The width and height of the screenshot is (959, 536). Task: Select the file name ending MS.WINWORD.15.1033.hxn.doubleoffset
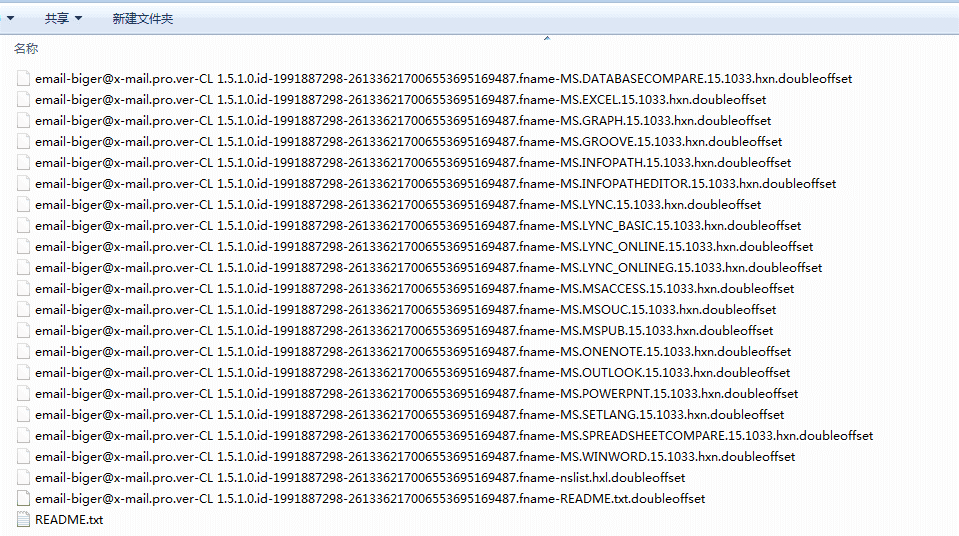click(415, 456)
